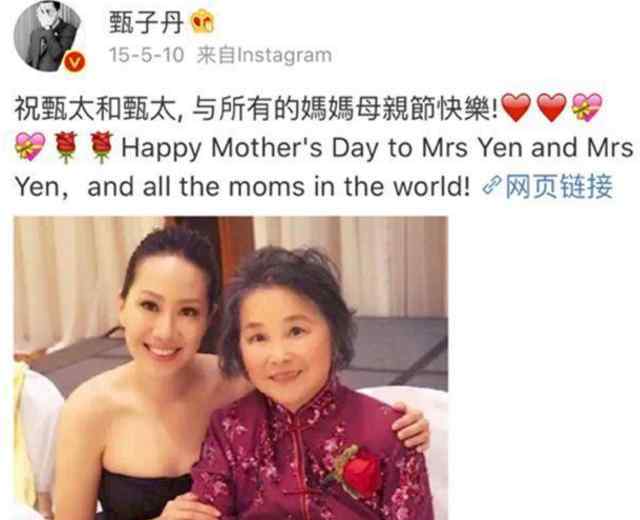
Task: Click the first rose emoji
Action: click(x=66, y=147)
